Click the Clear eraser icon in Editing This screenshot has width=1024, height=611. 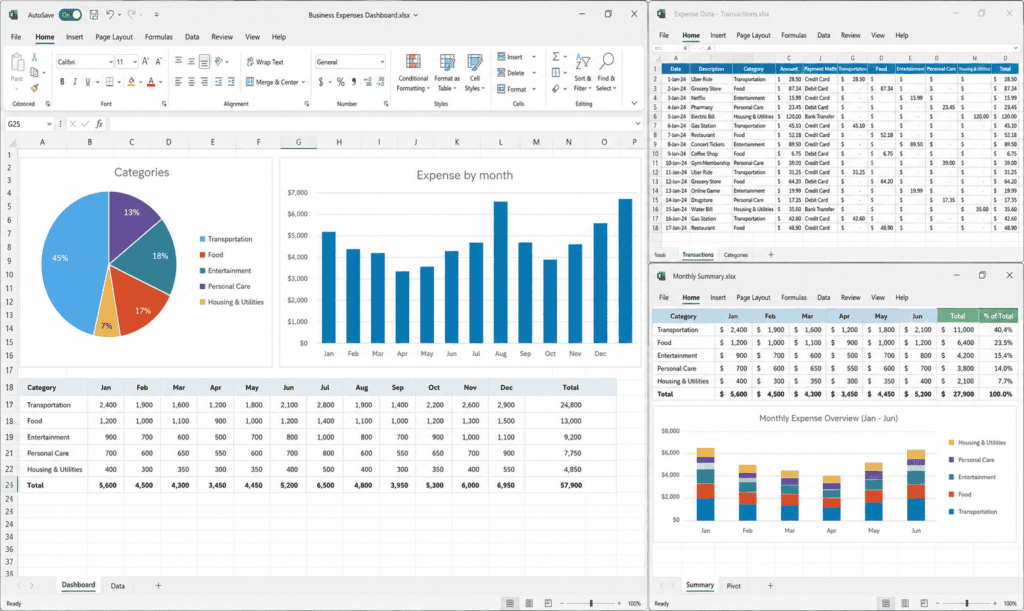pos(555,88)
